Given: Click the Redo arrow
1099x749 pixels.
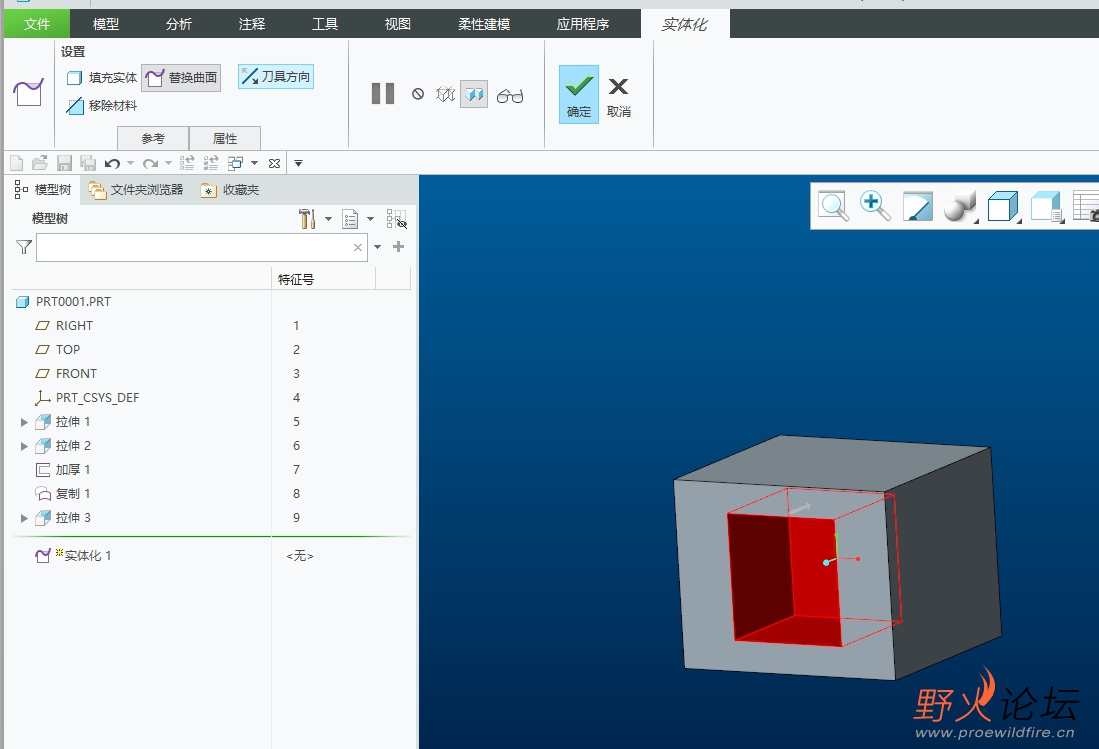Looking at the screenshot, I should tap(150, 163).
